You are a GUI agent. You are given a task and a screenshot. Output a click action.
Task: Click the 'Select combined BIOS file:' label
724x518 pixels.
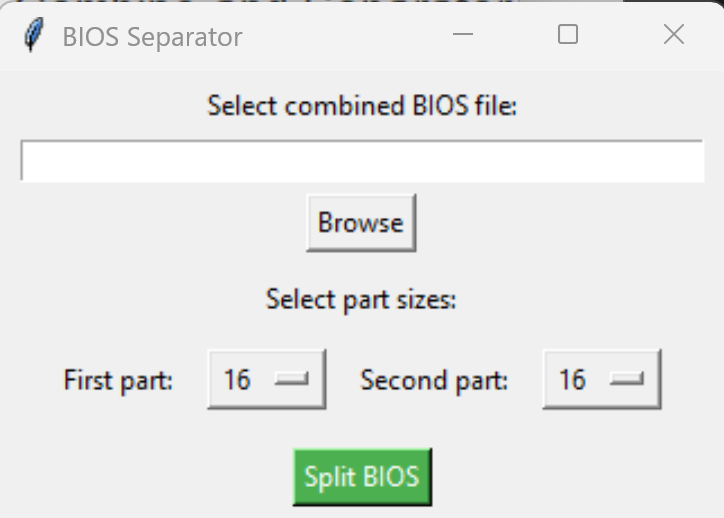tap(362, 105)
